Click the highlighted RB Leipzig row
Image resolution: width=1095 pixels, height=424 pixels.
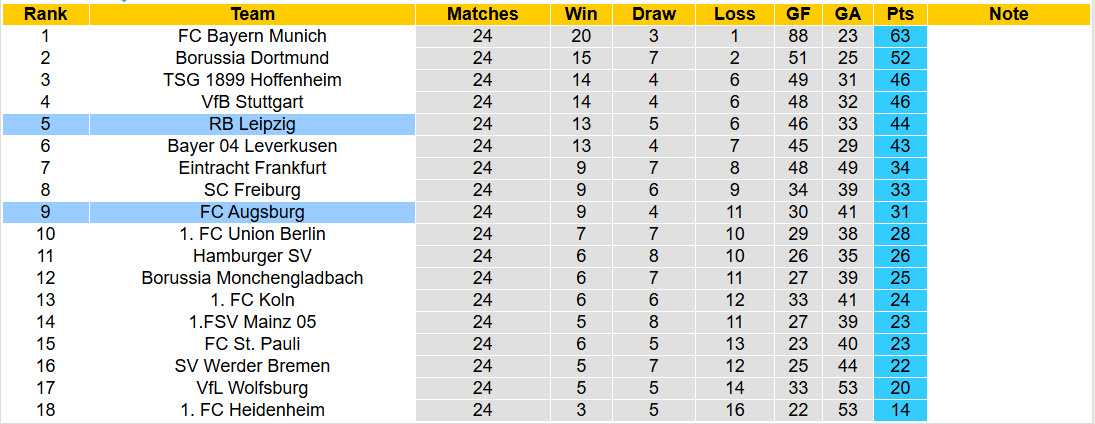tap(252, 124)
